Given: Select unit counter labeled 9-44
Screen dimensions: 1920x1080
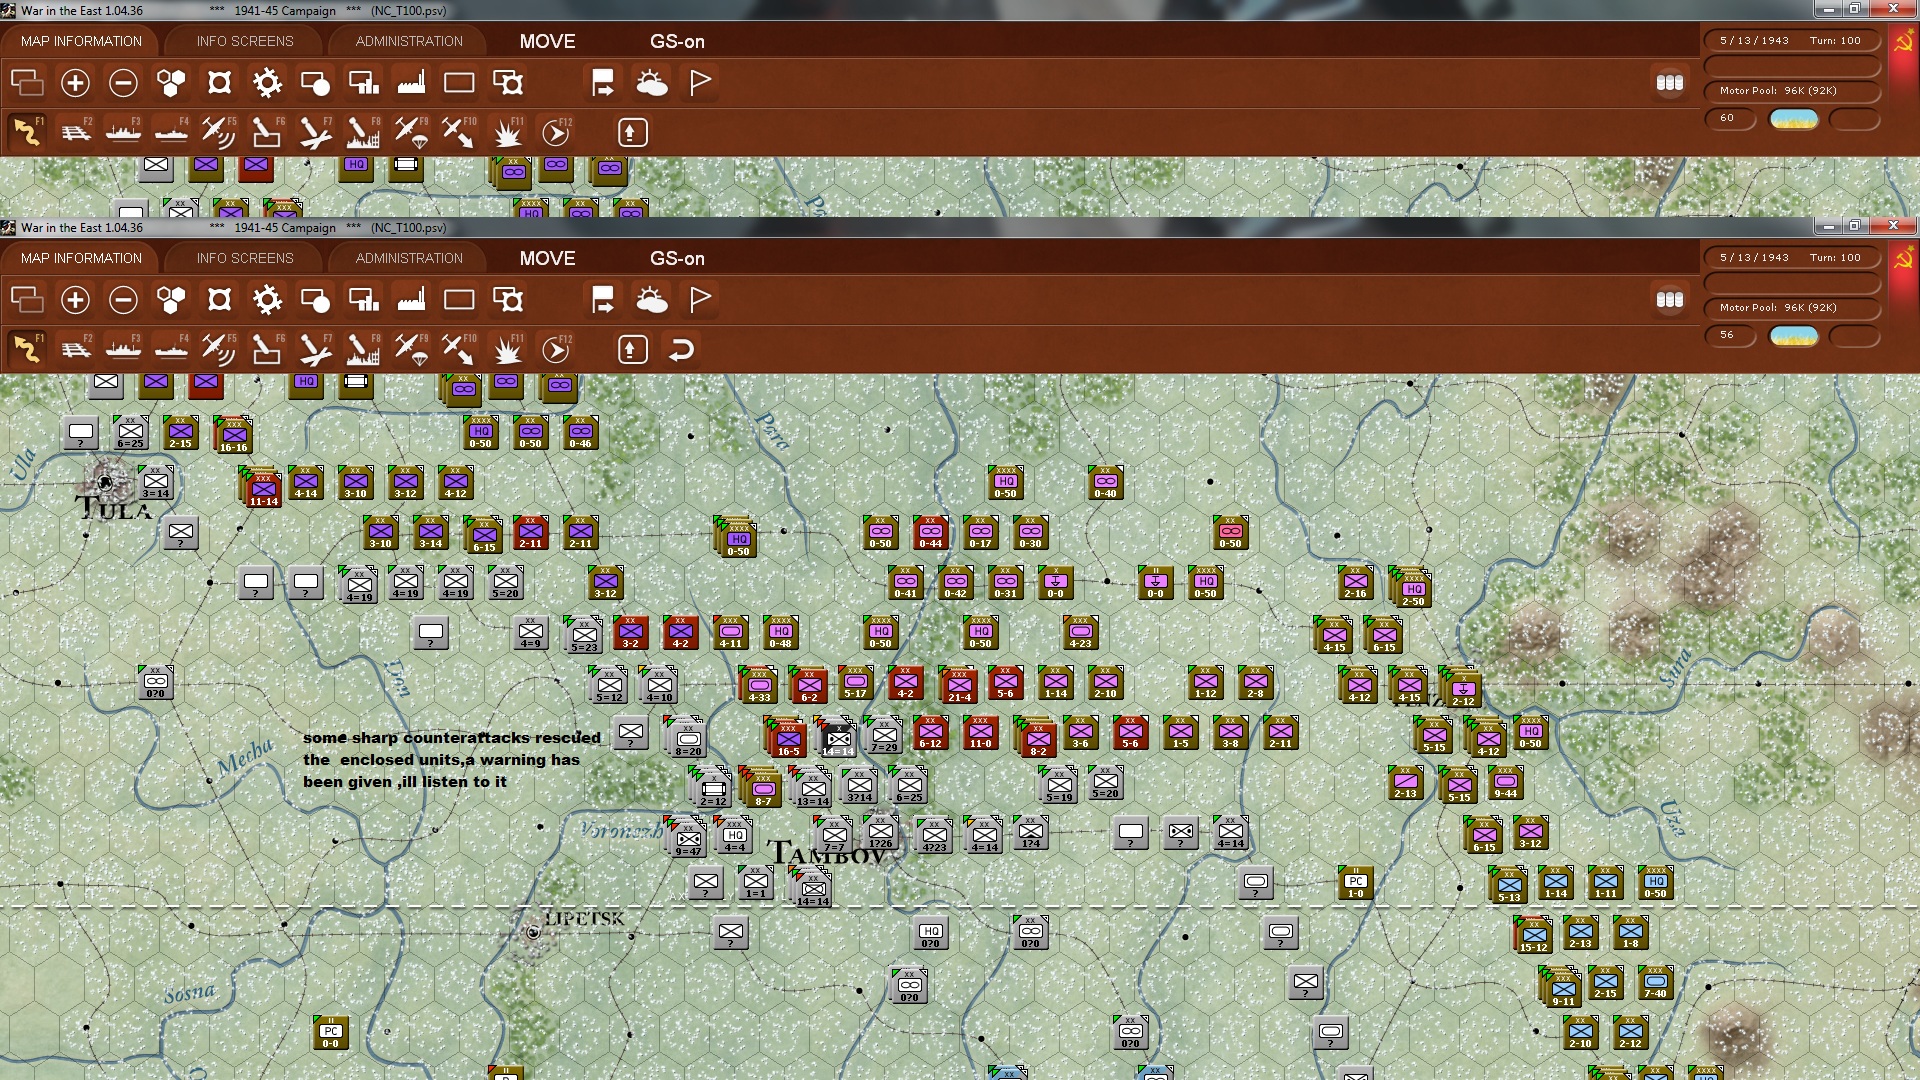Looking at the screenshot, I should pos(1505,782).
